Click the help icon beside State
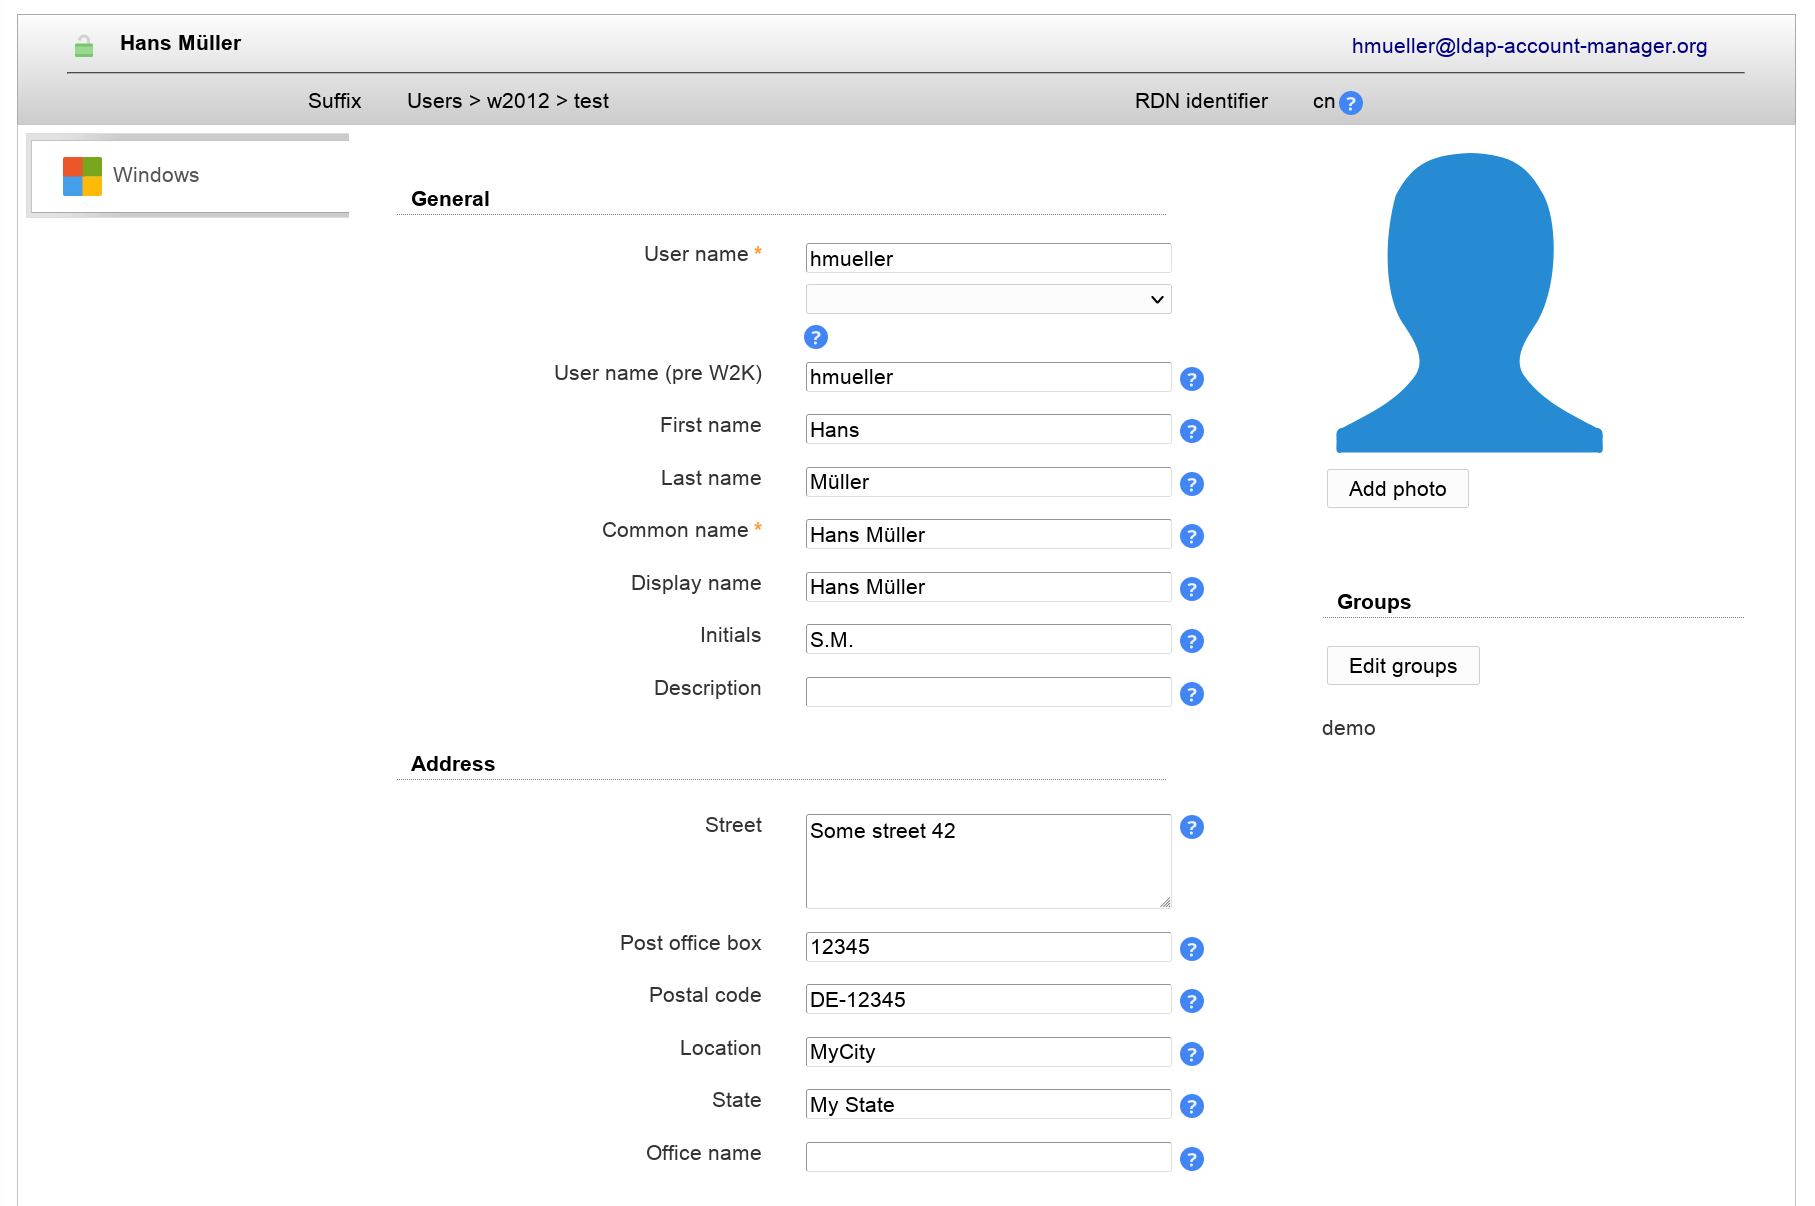 pos(1191,1106)
